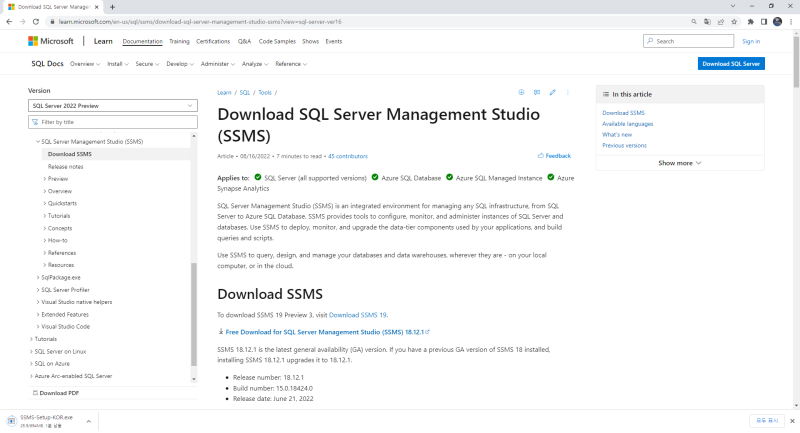Open the Shows tab

[310, 41]
